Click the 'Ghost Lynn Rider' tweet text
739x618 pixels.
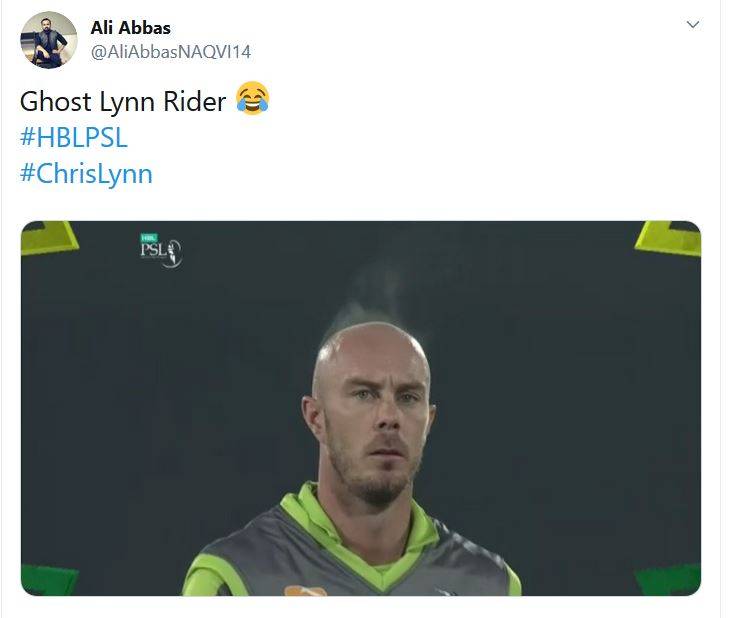click(x=123, y=102)
